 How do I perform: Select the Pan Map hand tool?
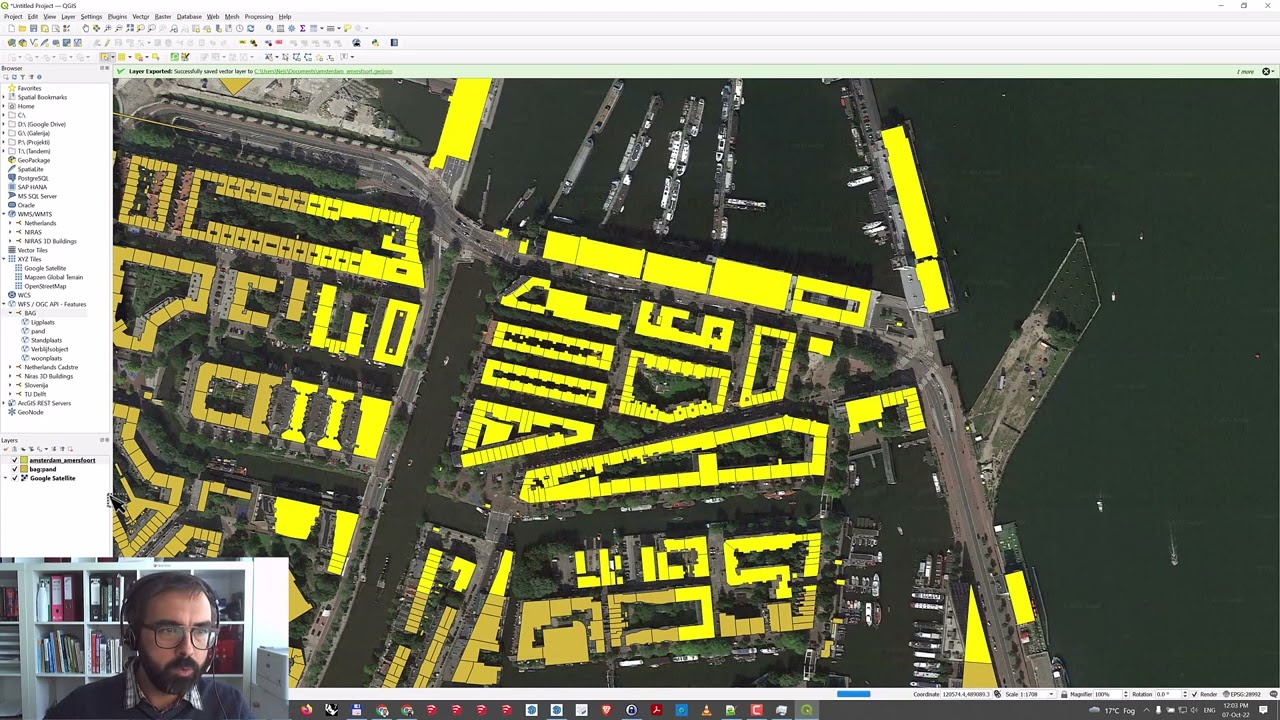[x=86, y=28]
